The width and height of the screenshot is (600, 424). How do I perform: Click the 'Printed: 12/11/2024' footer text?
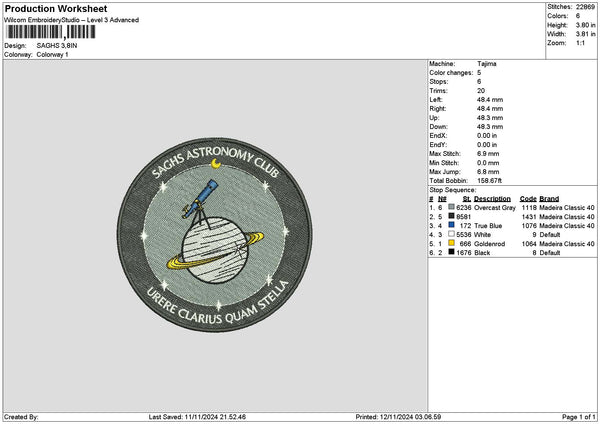(x=398, y=417)
